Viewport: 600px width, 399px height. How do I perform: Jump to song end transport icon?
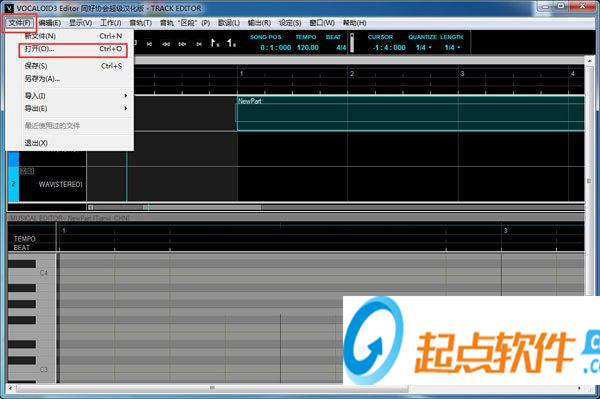[x=199, y=44]
